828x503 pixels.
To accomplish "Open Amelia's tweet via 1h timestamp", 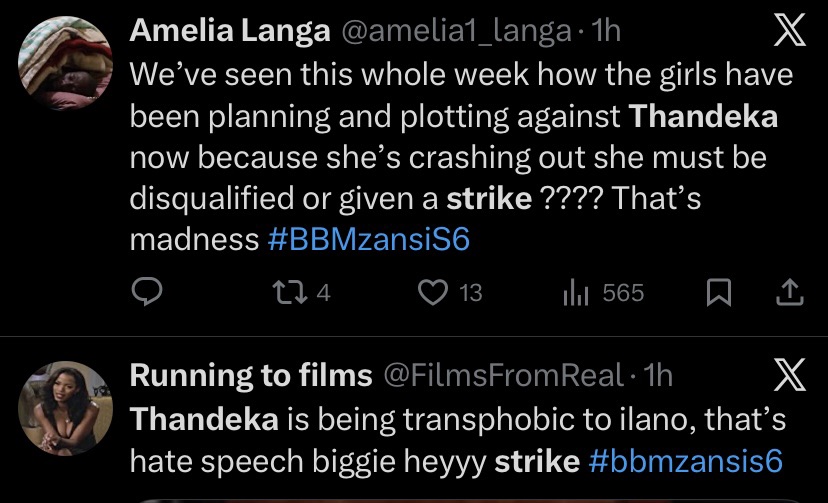I will [x=606, y=32].
